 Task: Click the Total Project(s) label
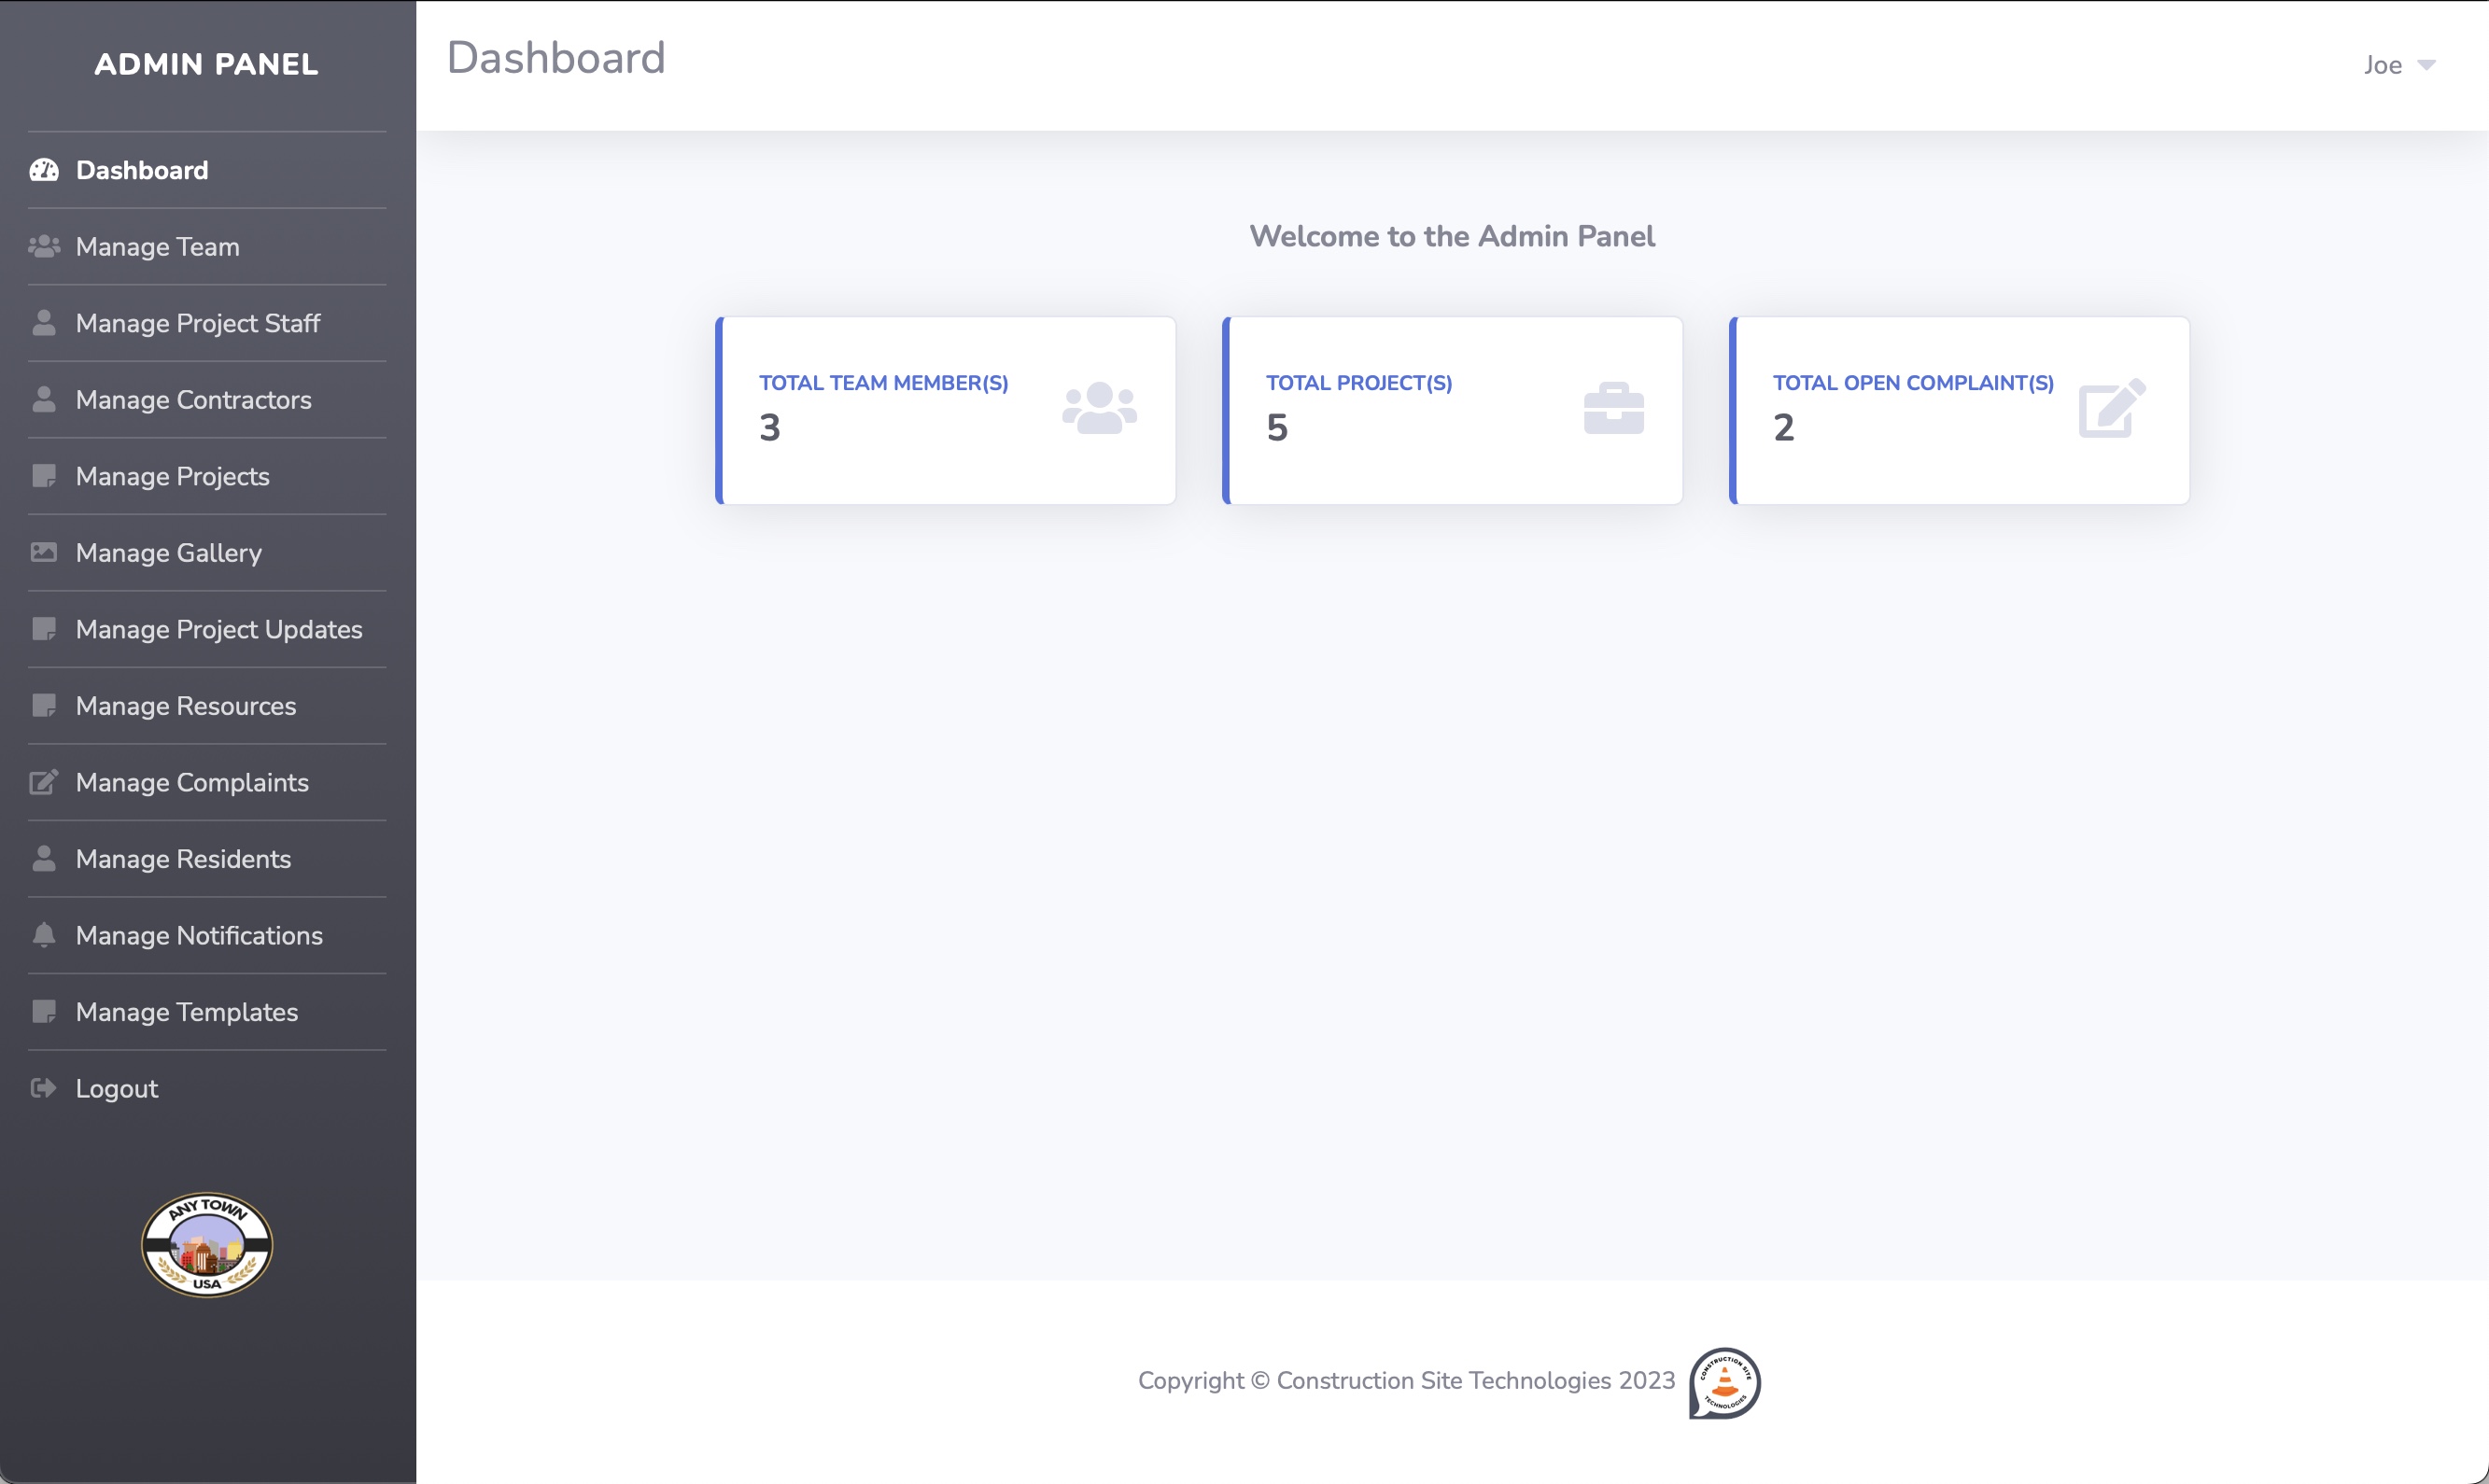coord(1359,383)
